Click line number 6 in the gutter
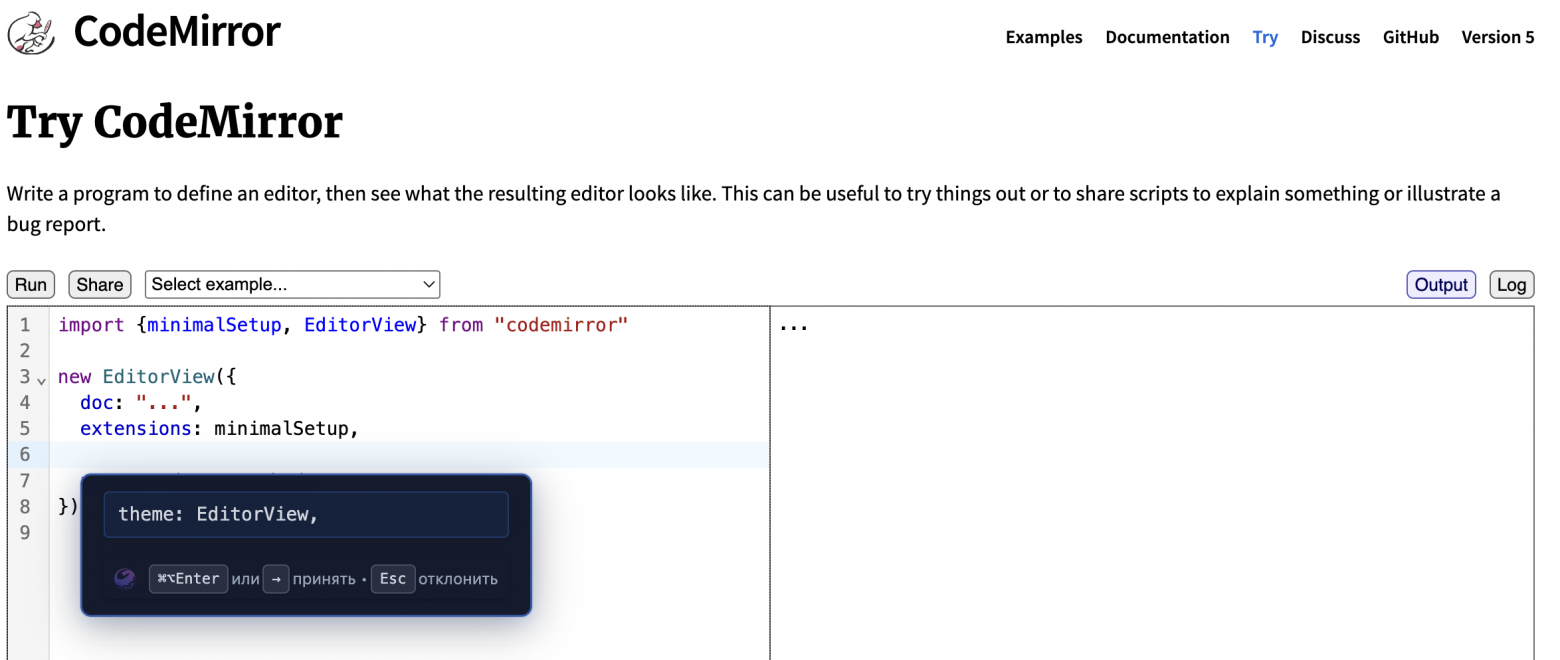This screenshot has width=1560, height=660. (x=25, y=454)
